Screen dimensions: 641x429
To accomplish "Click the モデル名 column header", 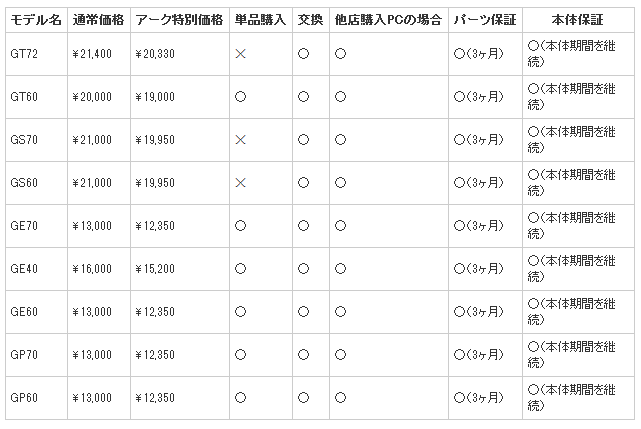I will click(36, 20).
